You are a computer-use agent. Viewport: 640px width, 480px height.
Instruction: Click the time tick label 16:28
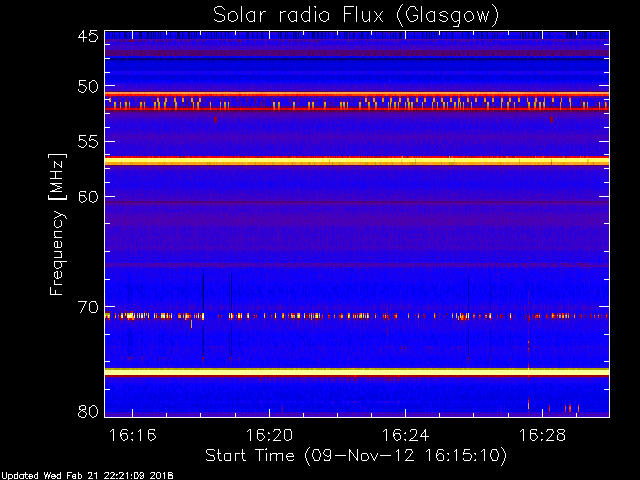542,435
